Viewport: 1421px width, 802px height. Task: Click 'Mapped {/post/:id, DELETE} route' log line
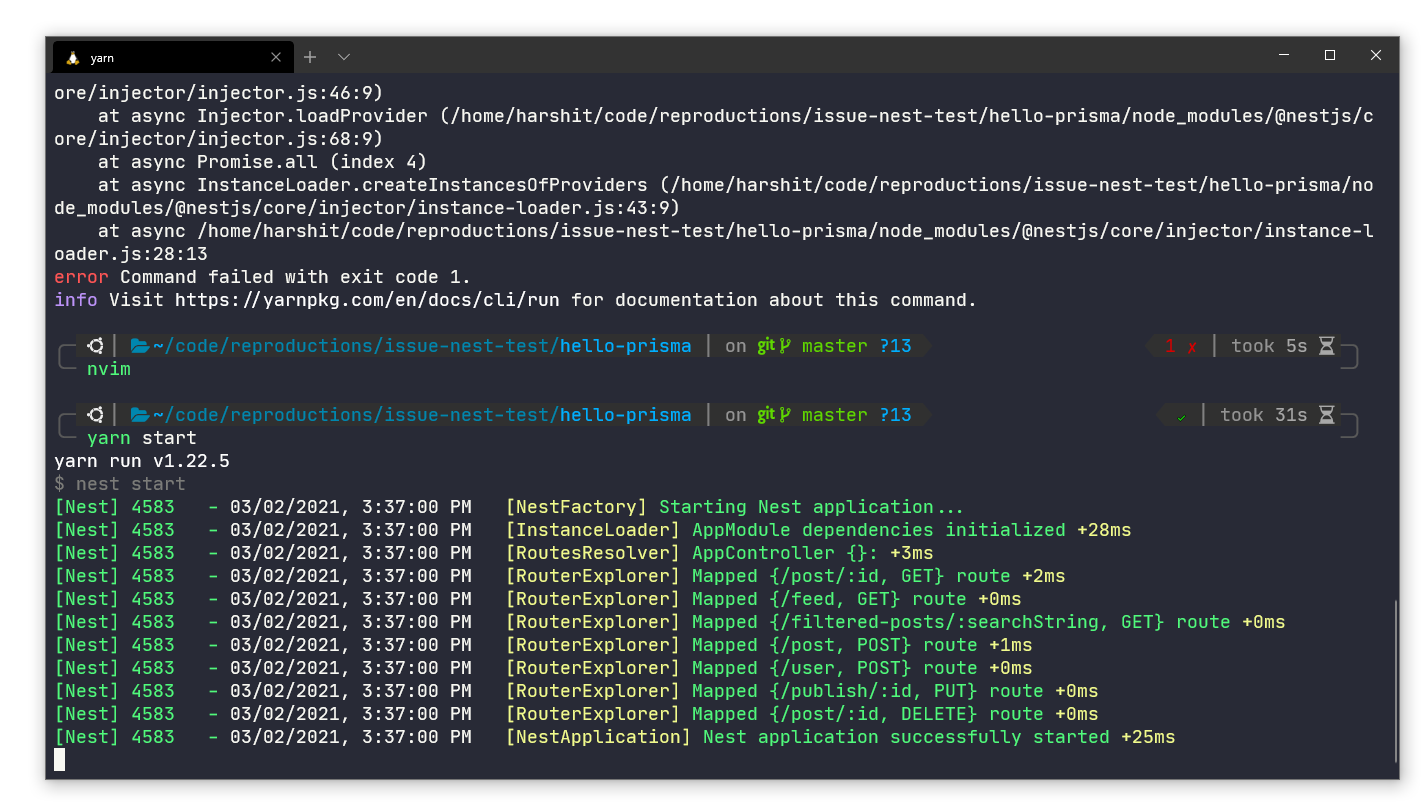(868, 714)
